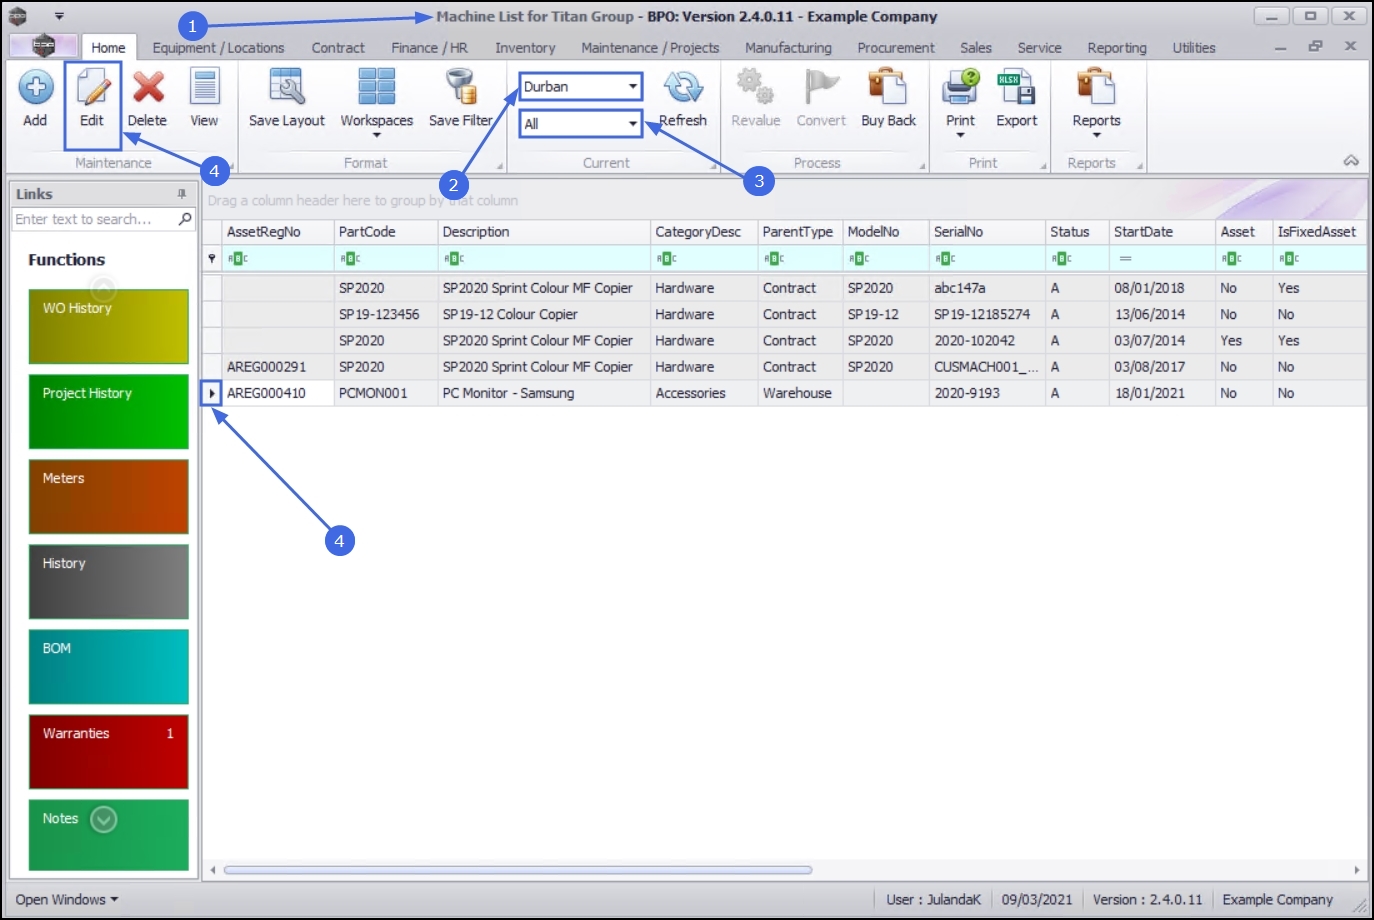Click the StartDate filter operator icon

coord(1125,259)
